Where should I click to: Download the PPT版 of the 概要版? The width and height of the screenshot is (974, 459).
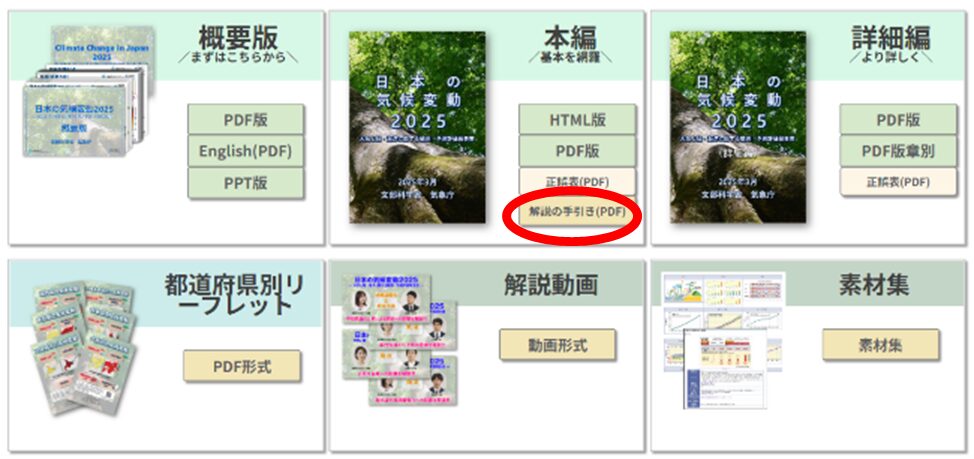(x=245, y=183)
